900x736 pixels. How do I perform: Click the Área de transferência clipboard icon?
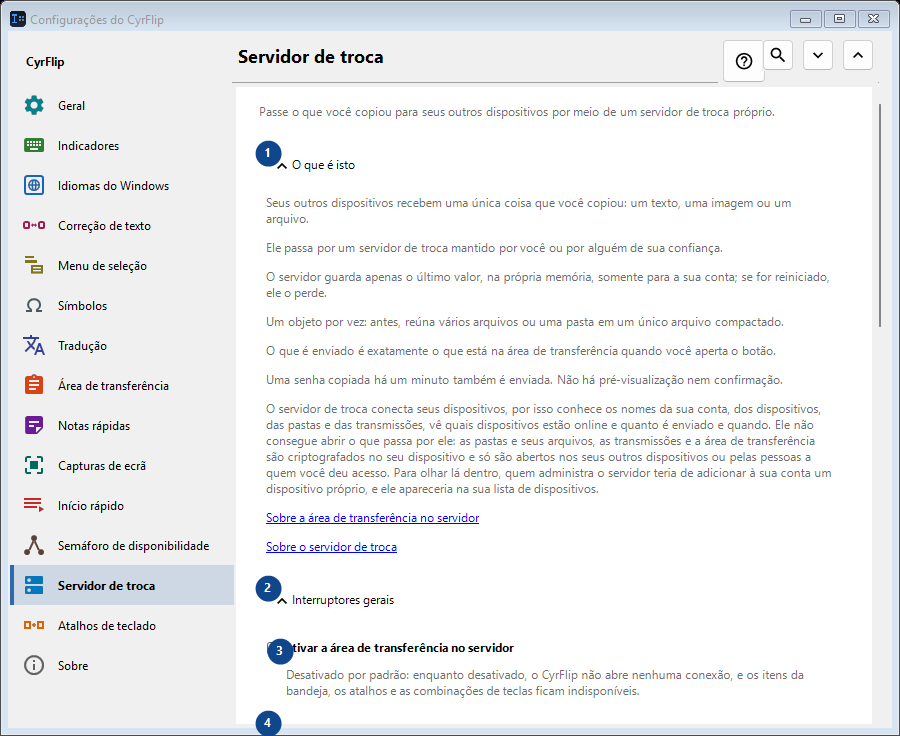pos(34,385)
